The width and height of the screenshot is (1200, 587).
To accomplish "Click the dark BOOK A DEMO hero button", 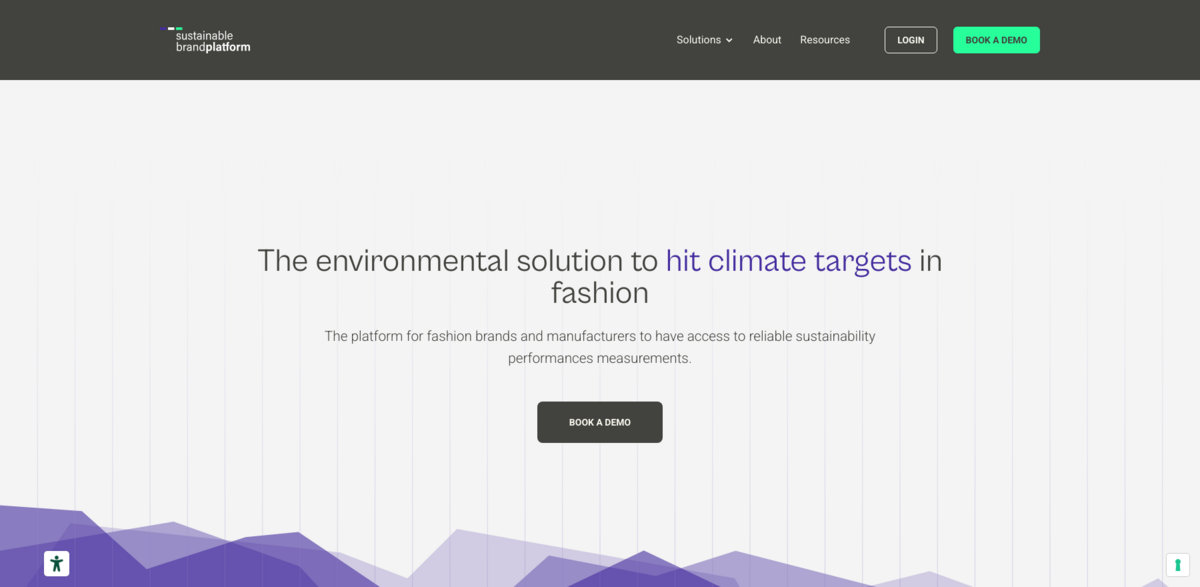I will tap(599, 422).
